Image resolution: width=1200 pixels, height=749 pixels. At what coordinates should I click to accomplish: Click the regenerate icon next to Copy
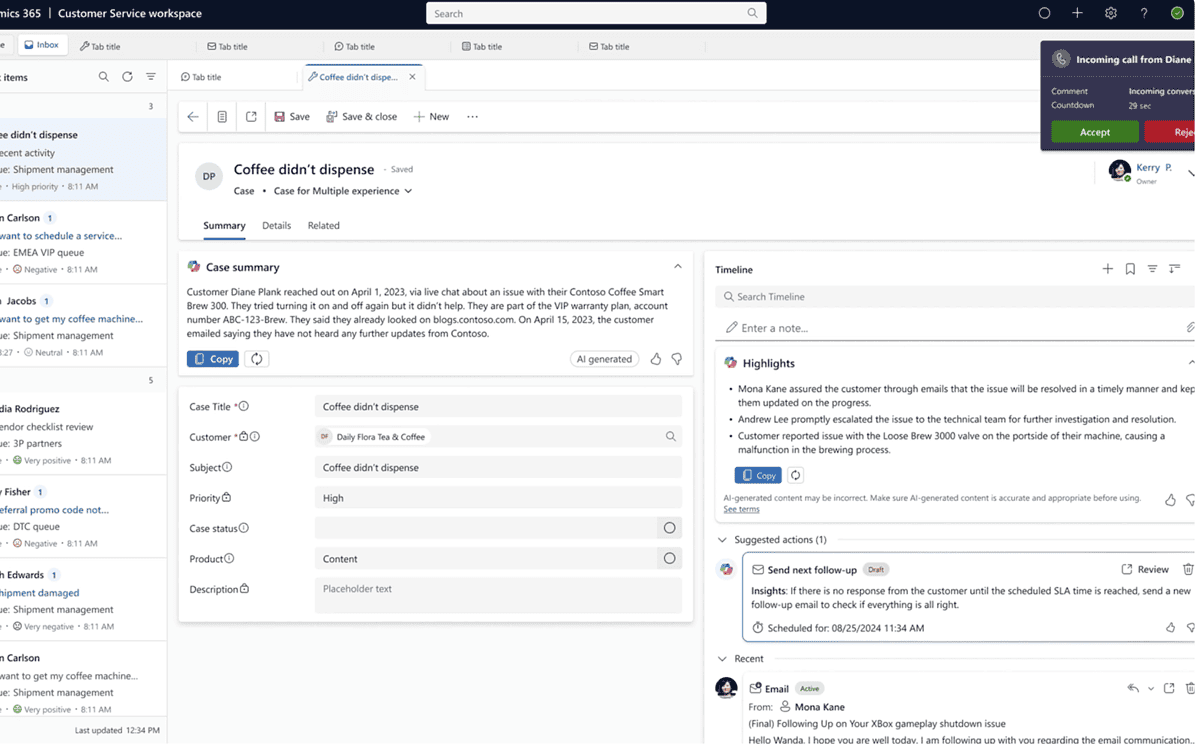(255, 358)
